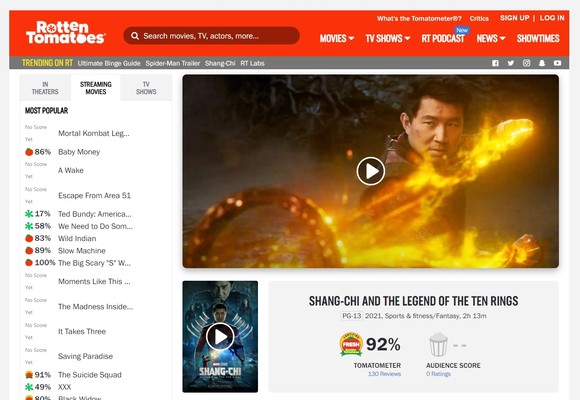Open Spider-Man Trailer trending link
The image size is (580, 400).
point(172,63)
